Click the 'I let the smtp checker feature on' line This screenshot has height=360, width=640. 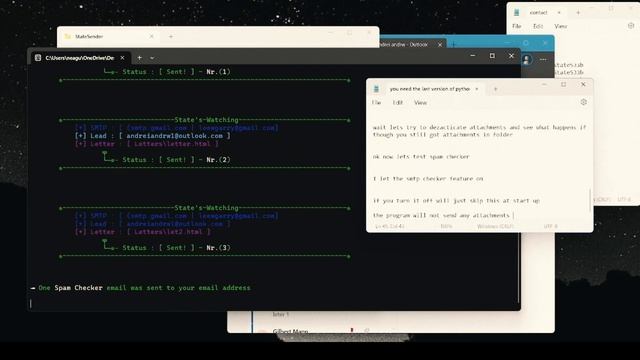click(428, 178)
